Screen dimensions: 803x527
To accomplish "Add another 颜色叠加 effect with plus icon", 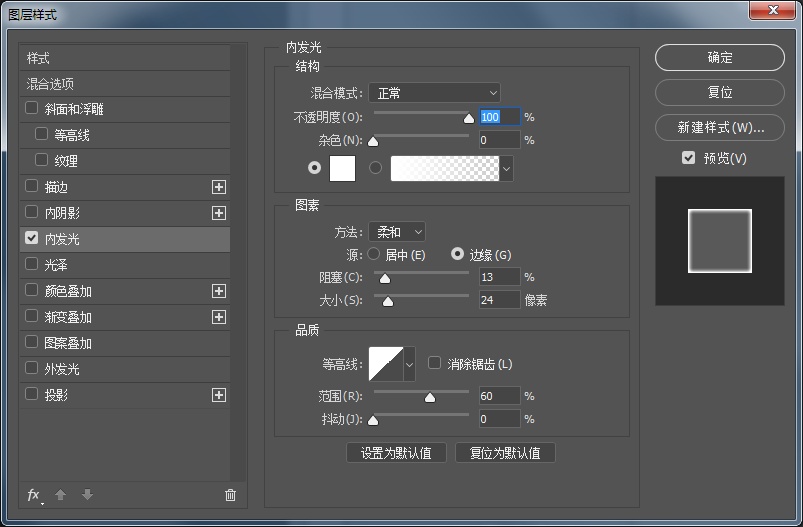I will click(219, 291).
